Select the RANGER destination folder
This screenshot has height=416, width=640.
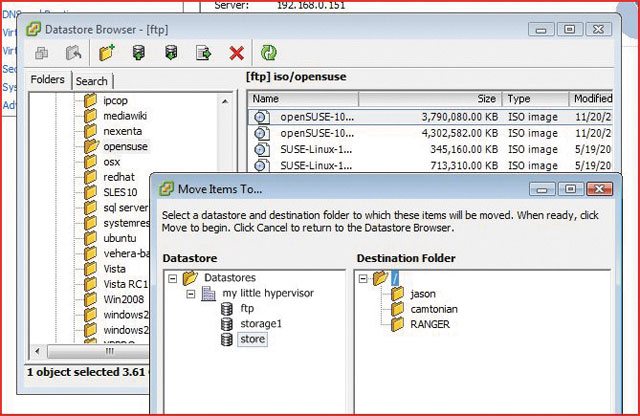point(430,325)
